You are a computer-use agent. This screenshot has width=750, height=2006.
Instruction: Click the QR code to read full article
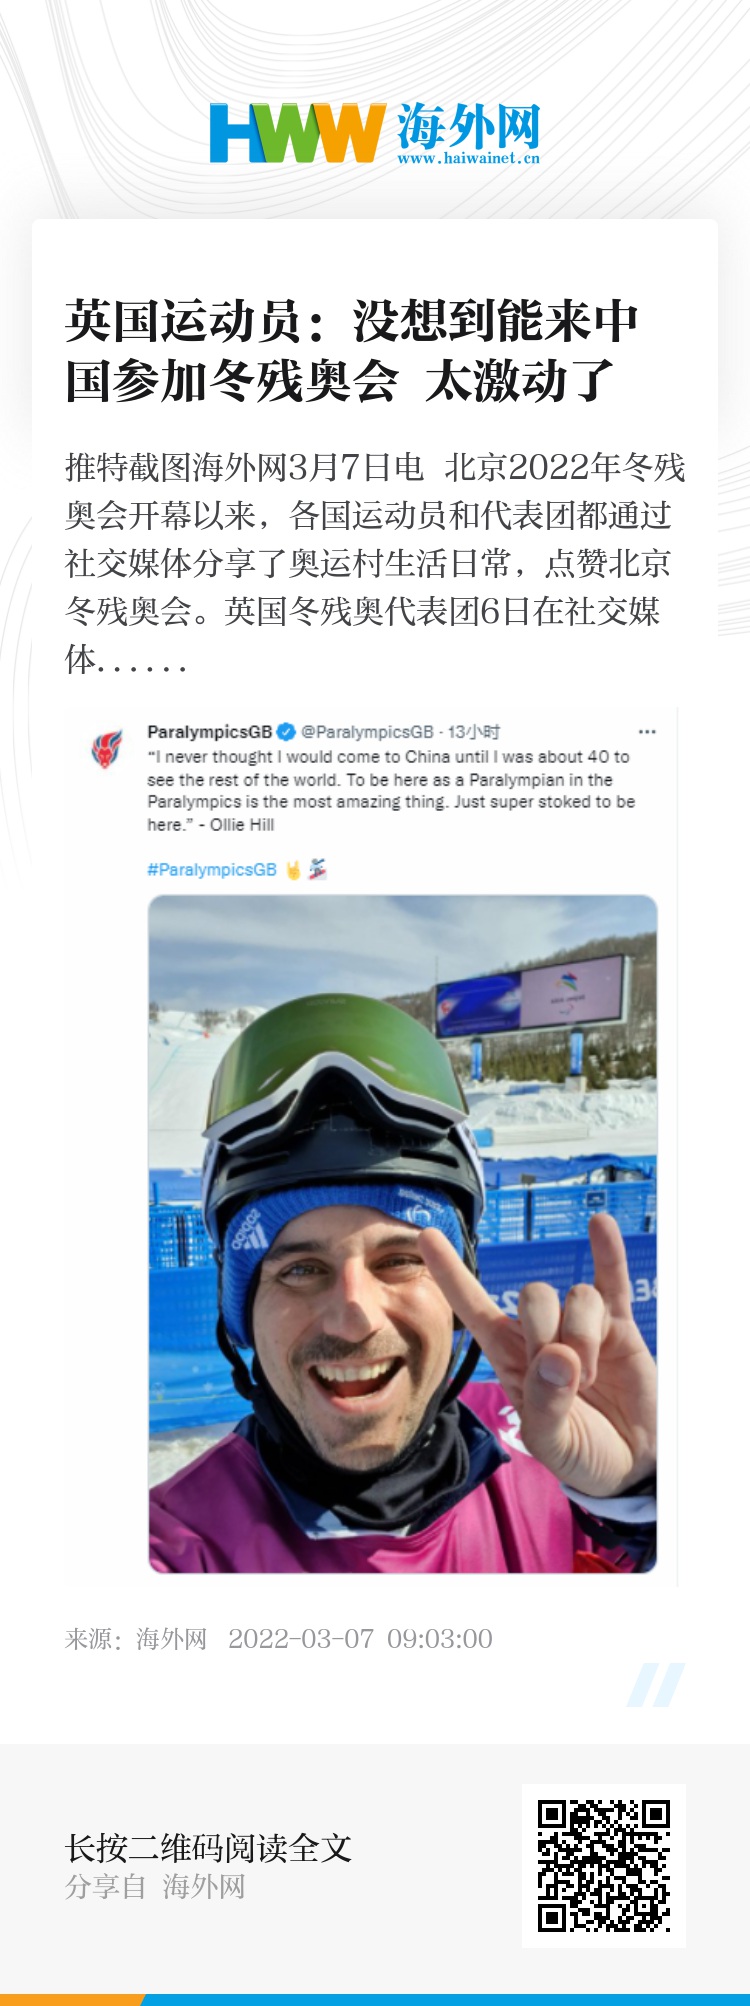pos(604,1865)
